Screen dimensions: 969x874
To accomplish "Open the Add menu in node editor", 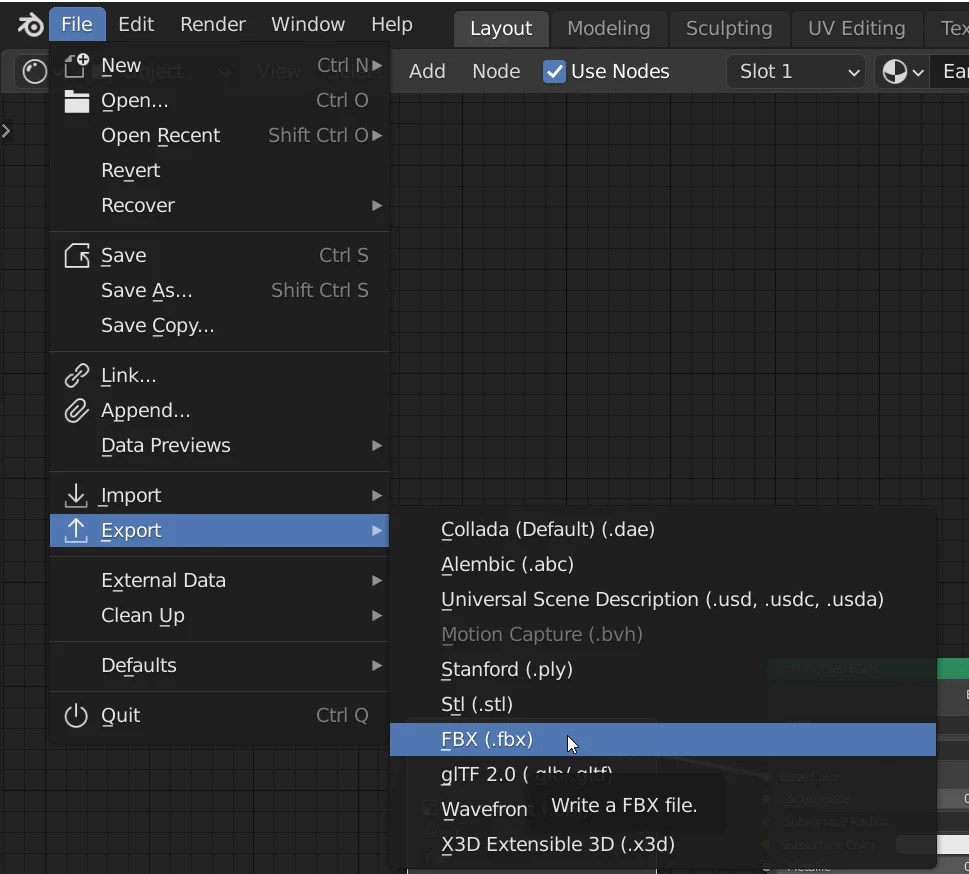I will (427, 72).
